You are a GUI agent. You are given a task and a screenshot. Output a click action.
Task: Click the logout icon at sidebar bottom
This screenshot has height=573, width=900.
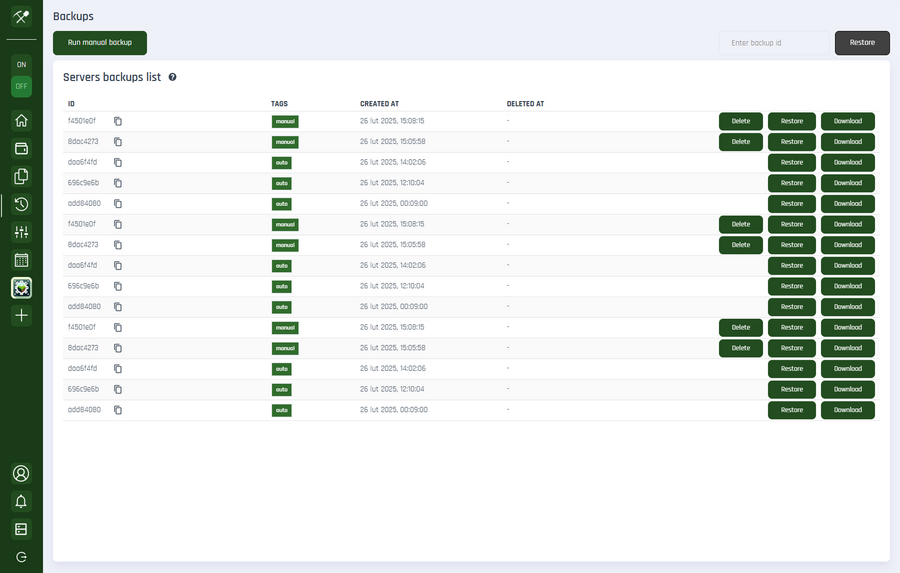(21, 556)
